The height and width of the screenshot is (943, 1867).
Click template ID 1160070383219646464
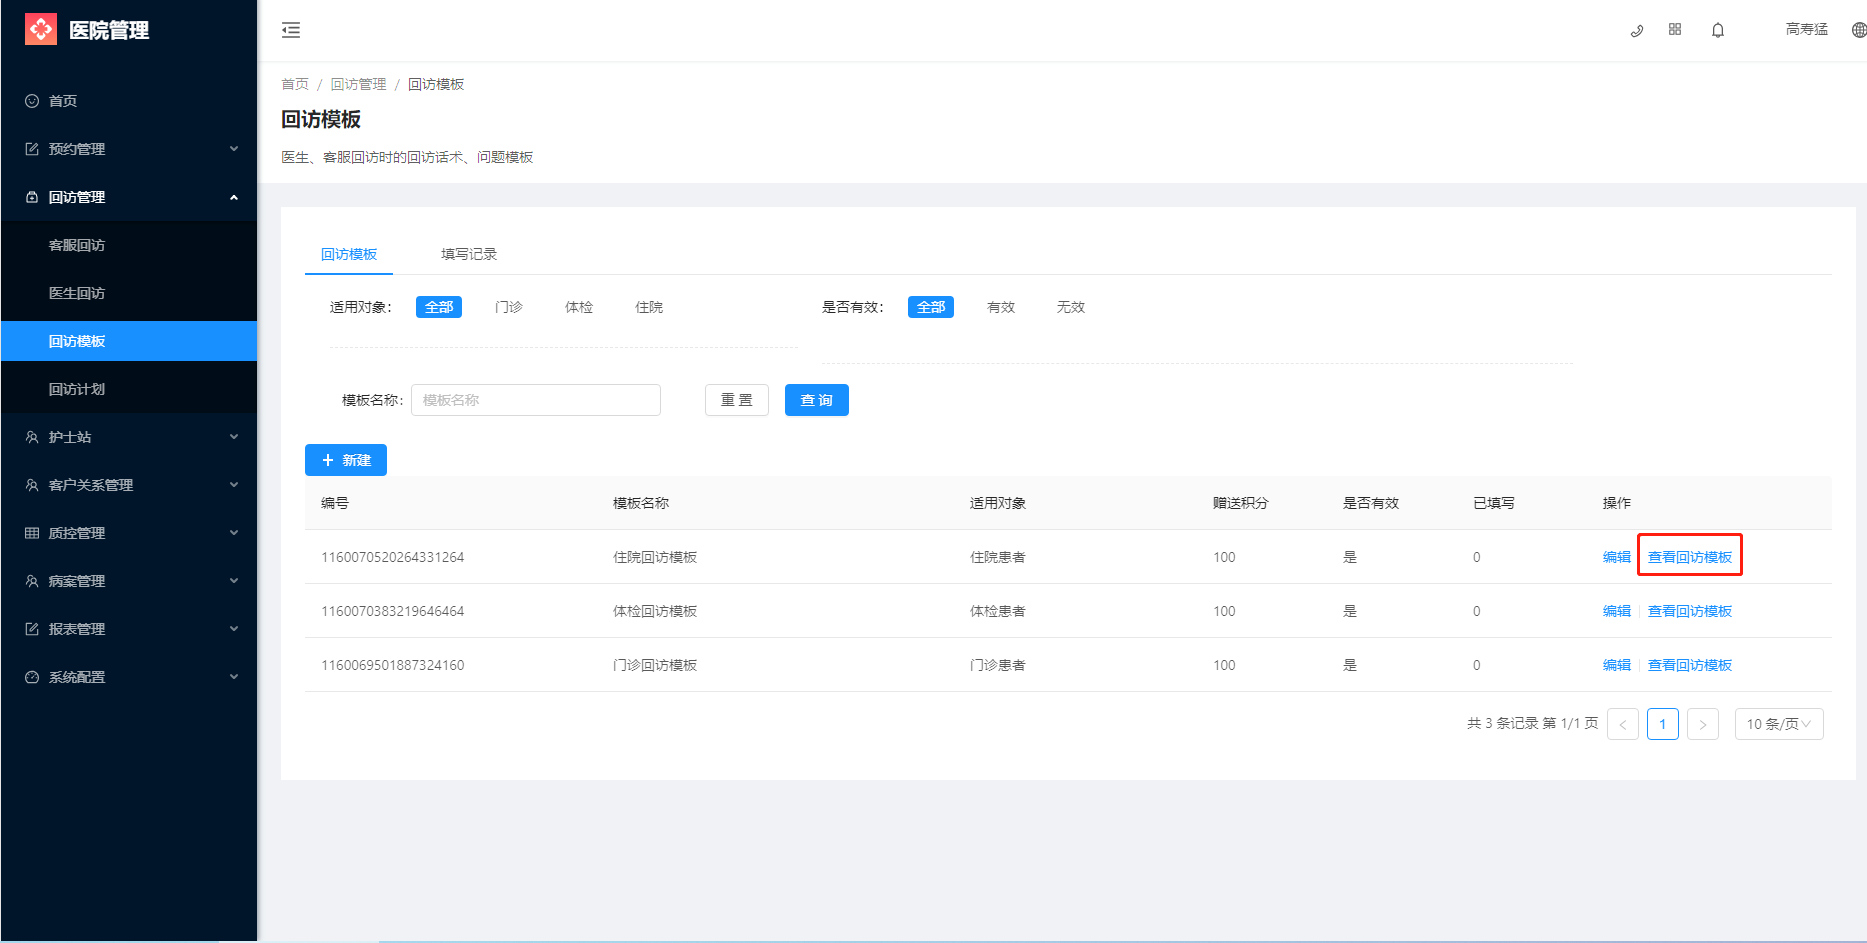tap(392, 611)
